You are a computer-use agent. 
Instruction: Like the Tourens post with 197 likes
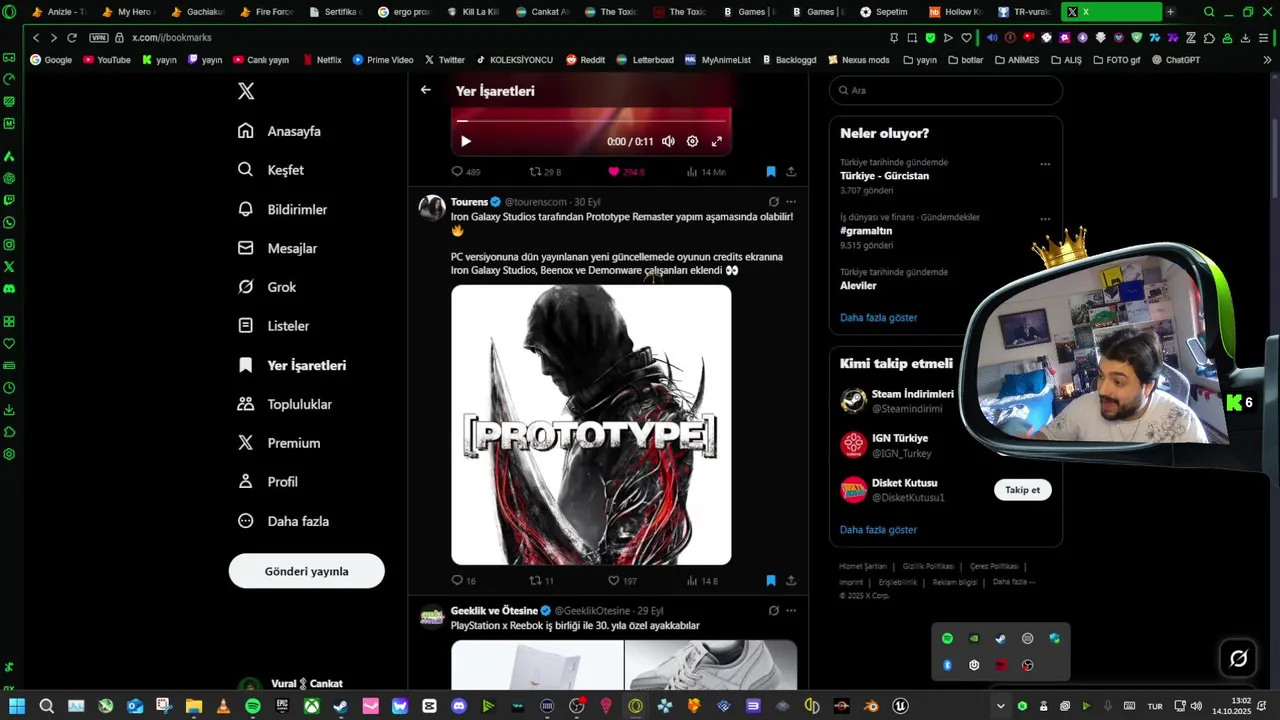622,580
